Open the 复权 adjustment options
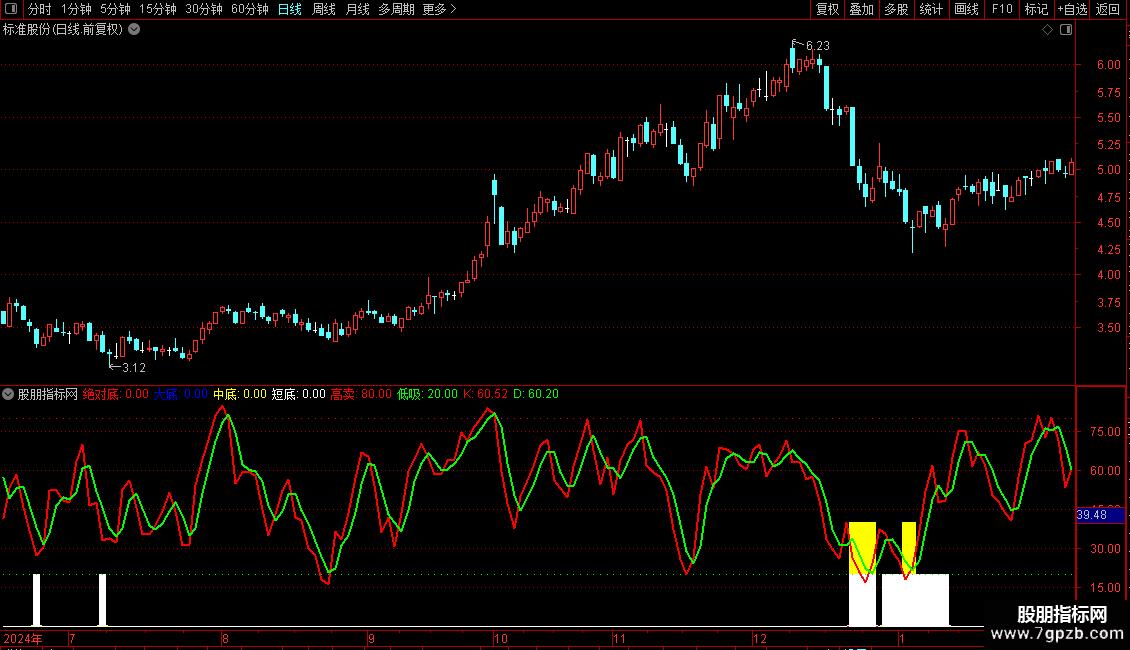This screenshot has height=650, width=1130. (x=827, y=9)
